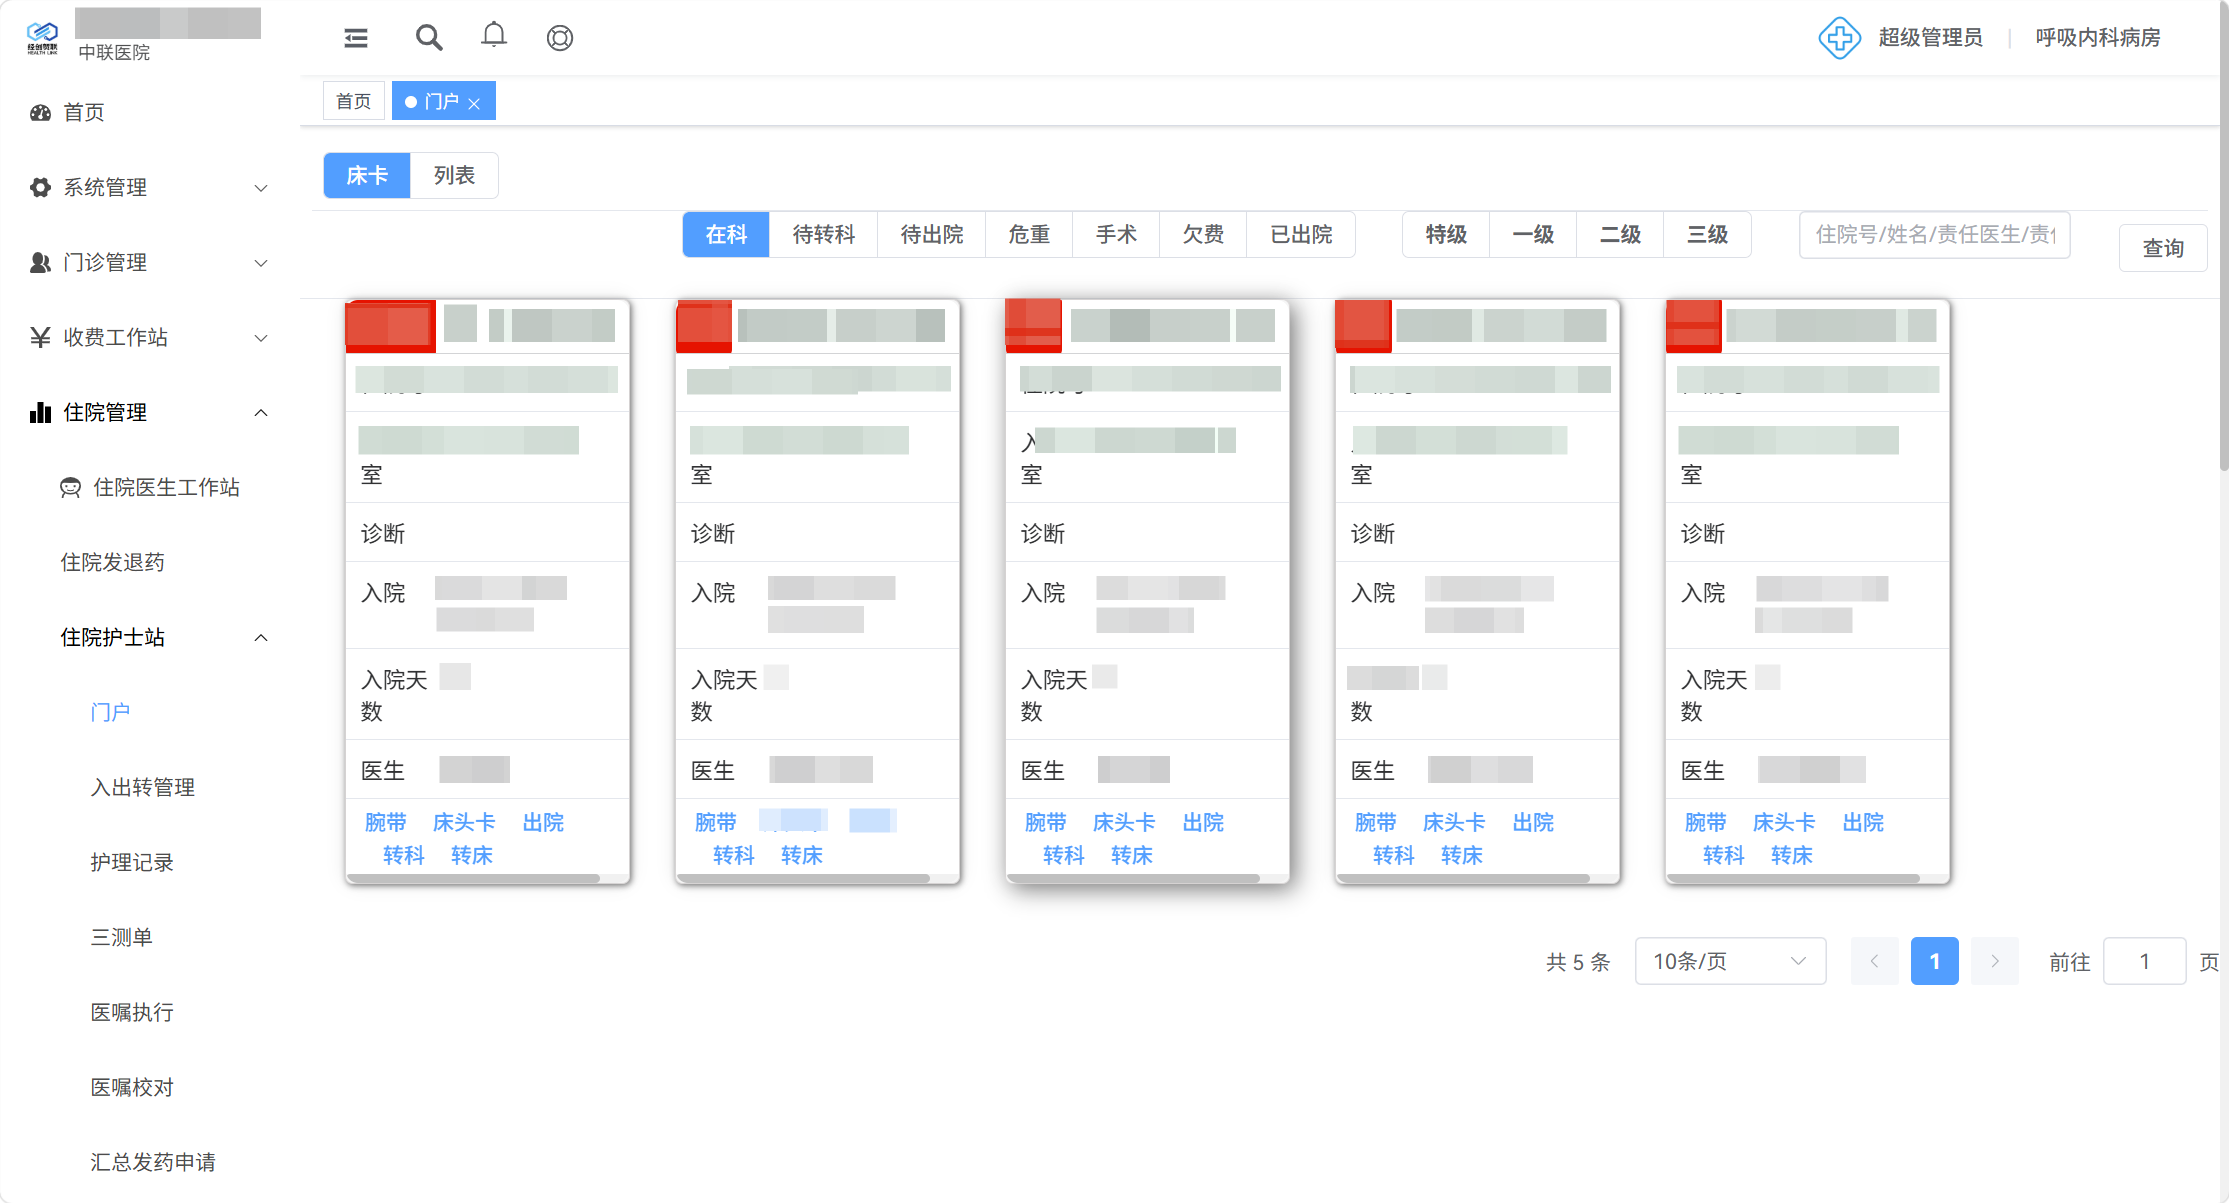
Task: Open search via the magnifier icon
Action: [x=429, y=38]
